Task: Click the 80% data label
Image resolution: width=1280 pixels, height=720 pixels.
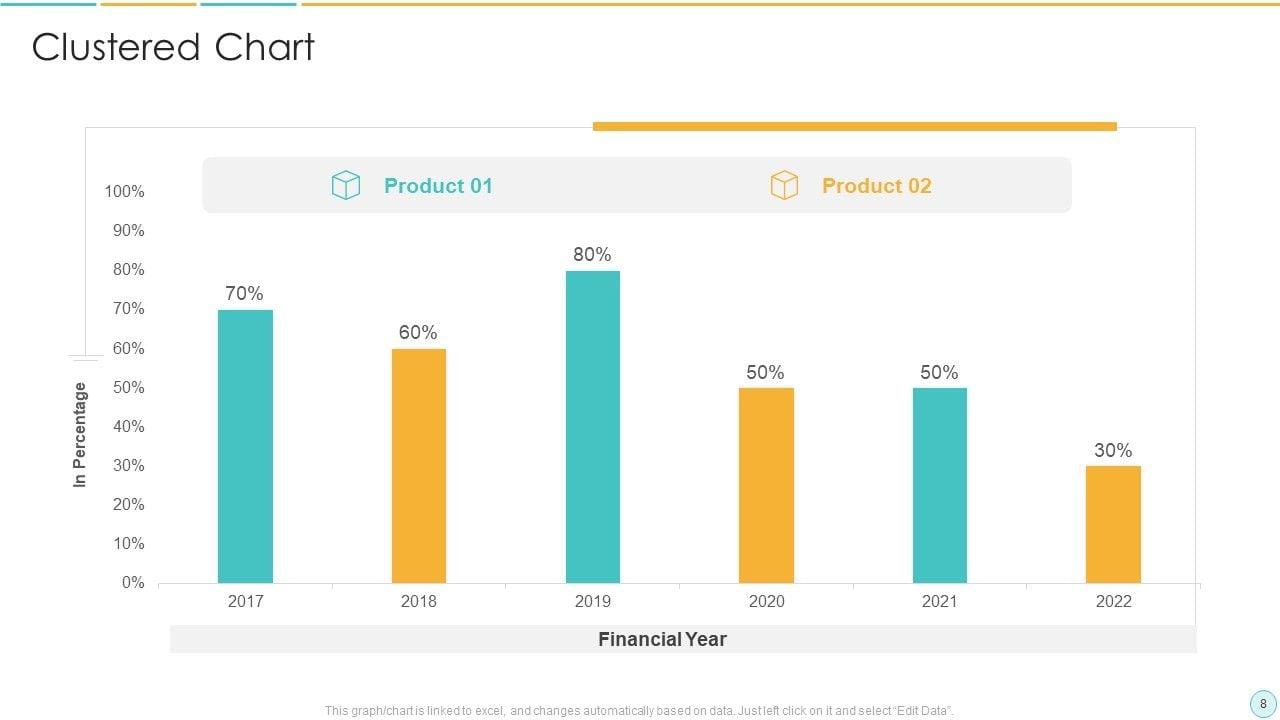Action: pos(592,255)
